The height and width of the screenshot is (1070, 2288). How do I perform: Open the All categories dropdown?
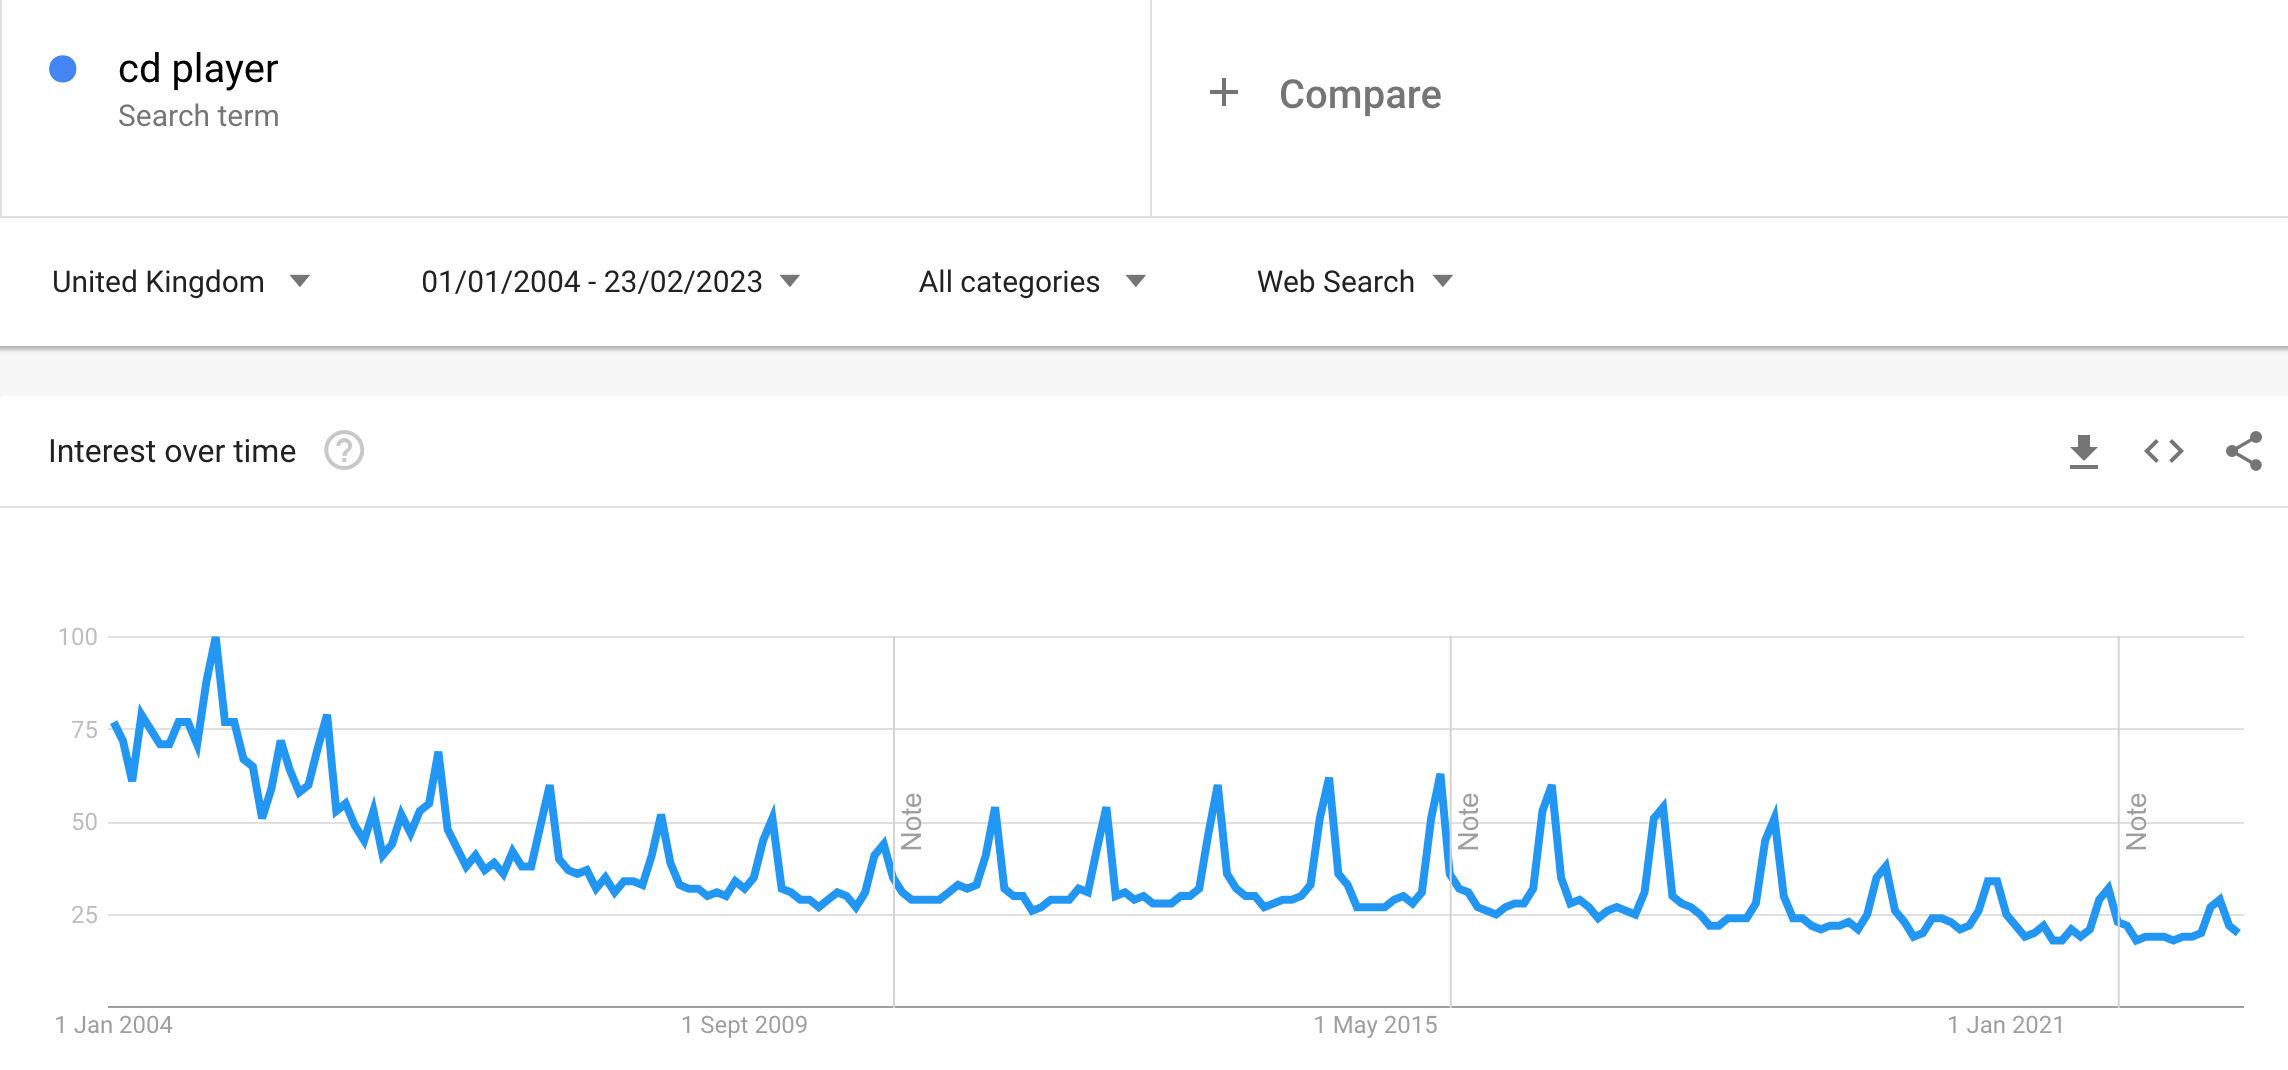[1031, 282]
